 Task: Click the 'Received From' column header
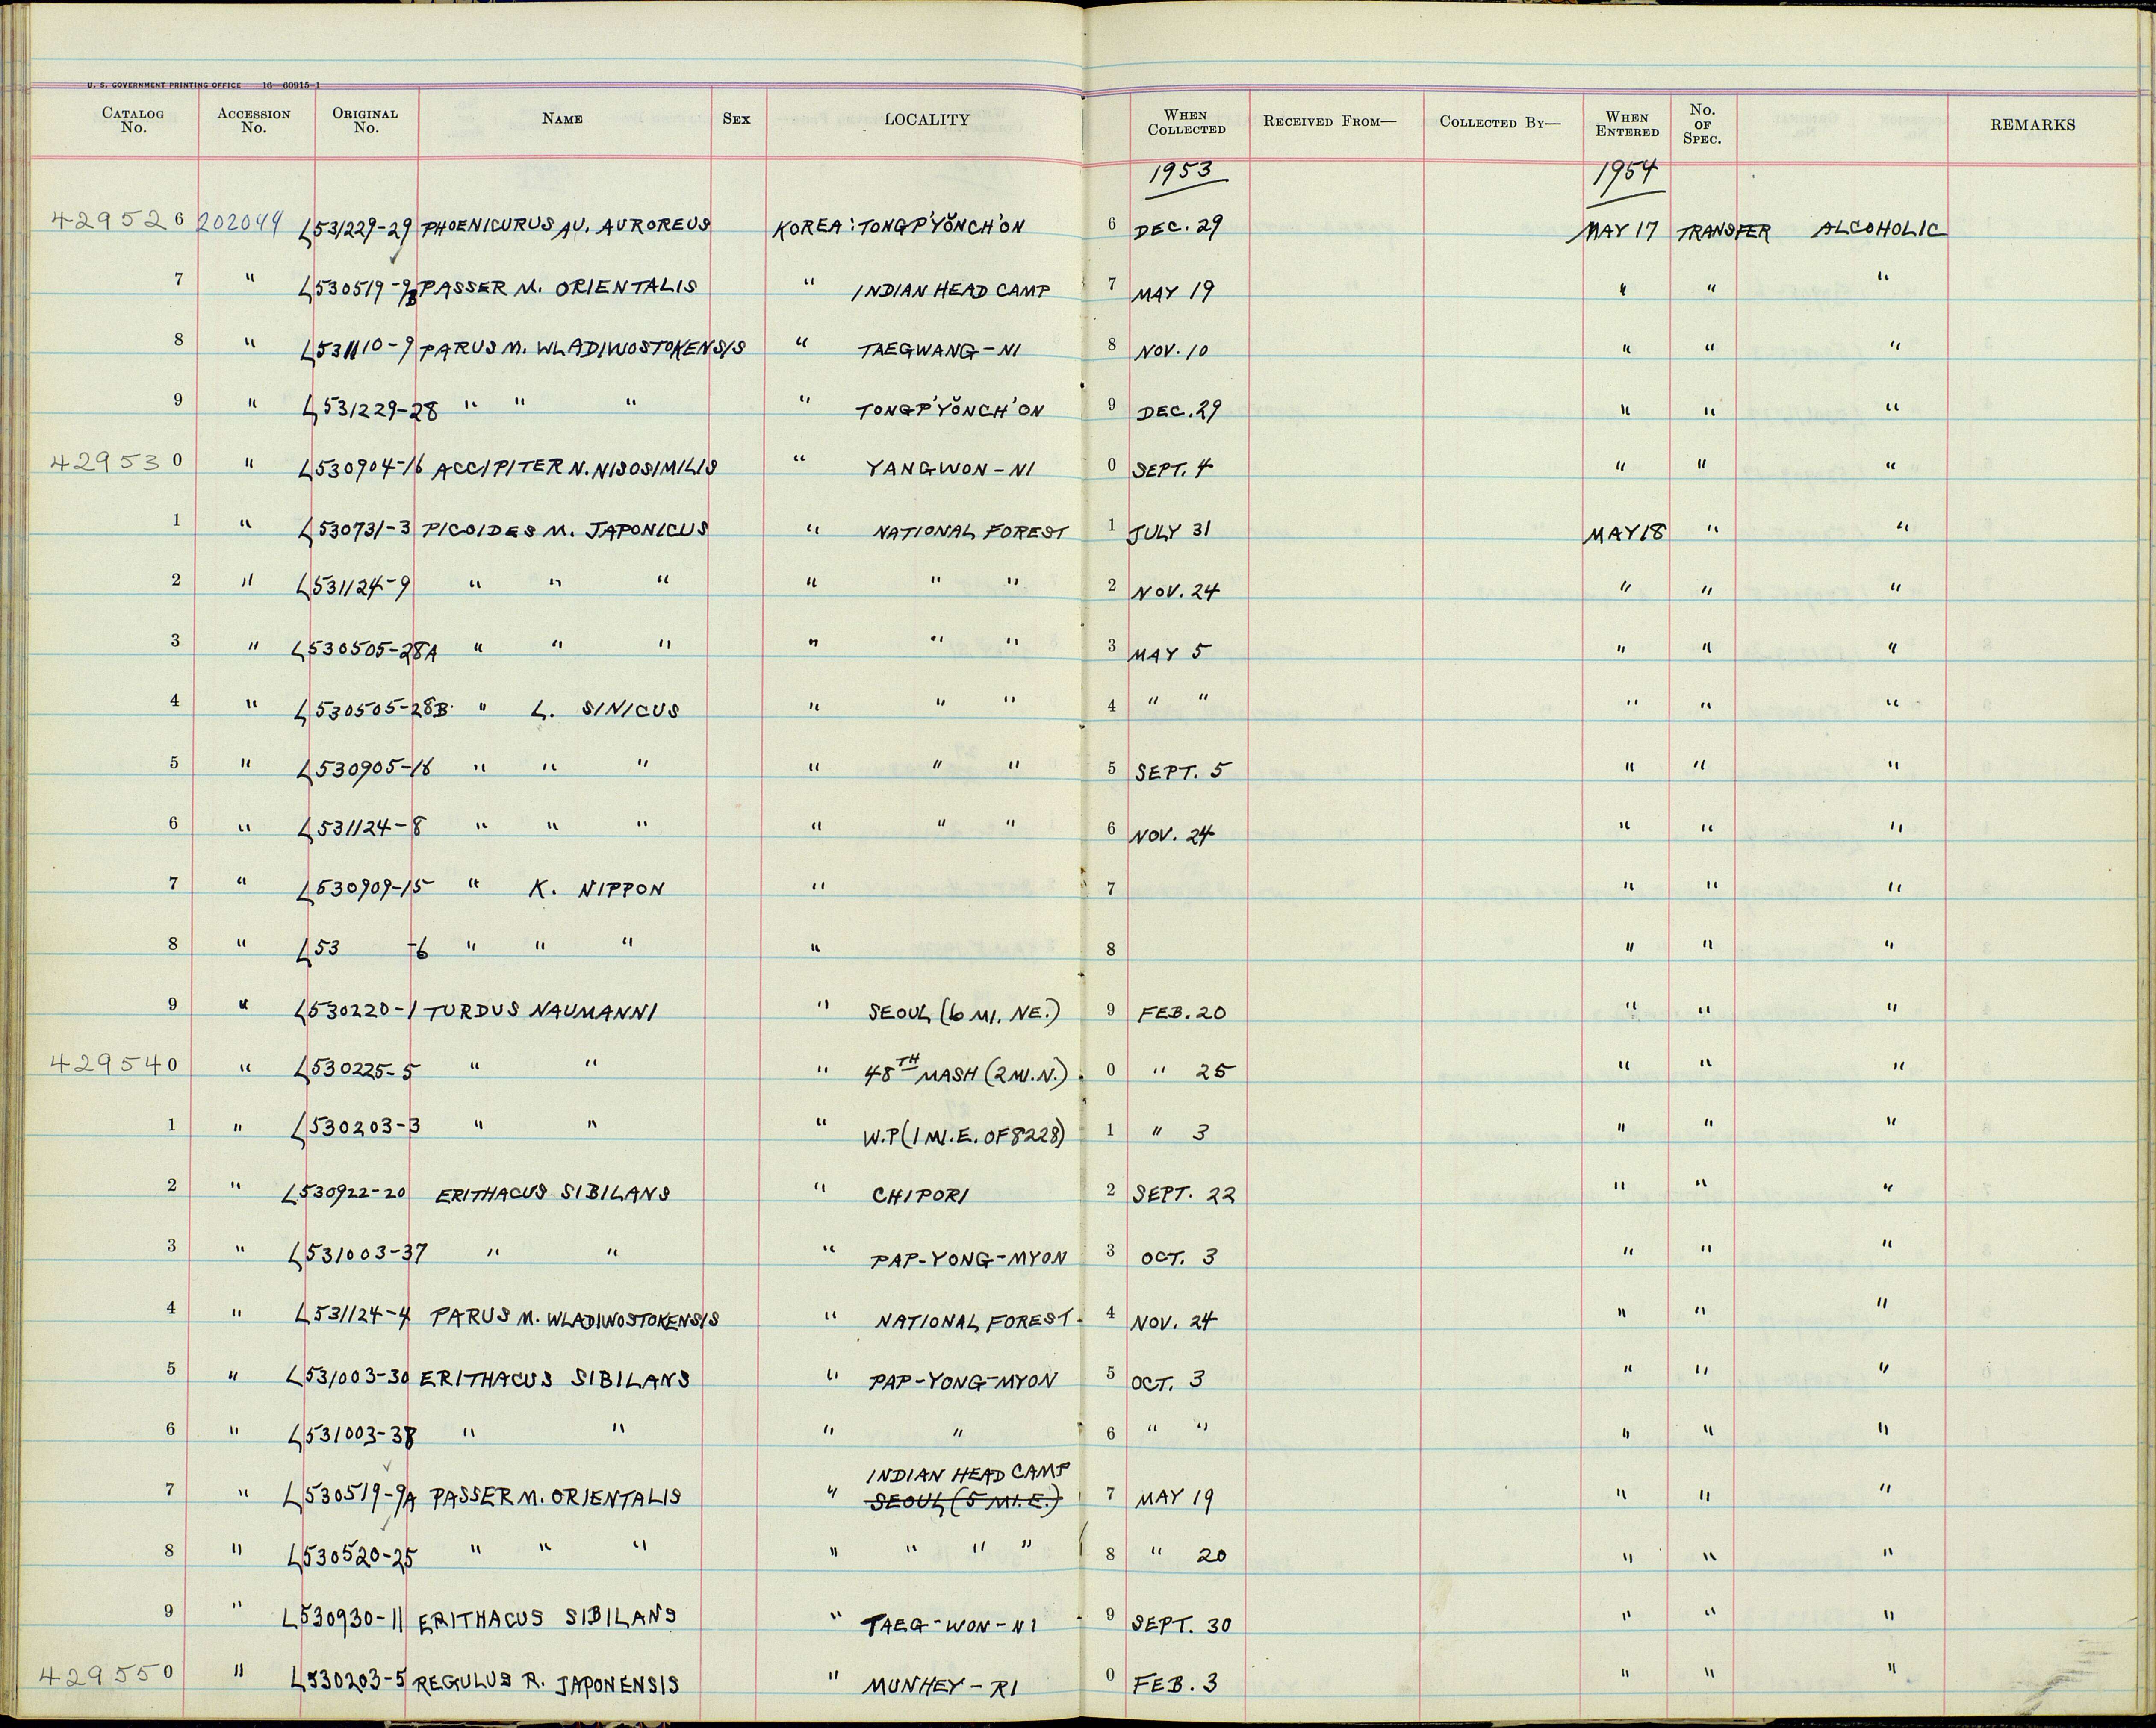click(1329, 122)
